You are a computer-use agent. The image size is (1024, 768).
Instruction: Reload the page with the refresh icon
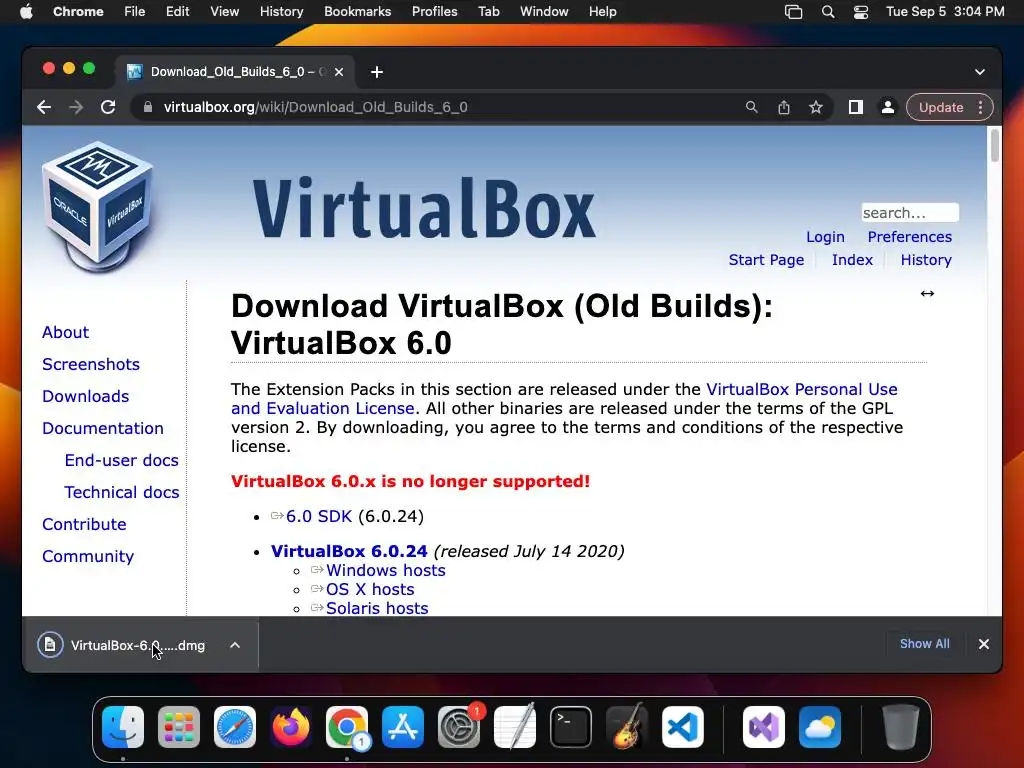coord(108,107)
